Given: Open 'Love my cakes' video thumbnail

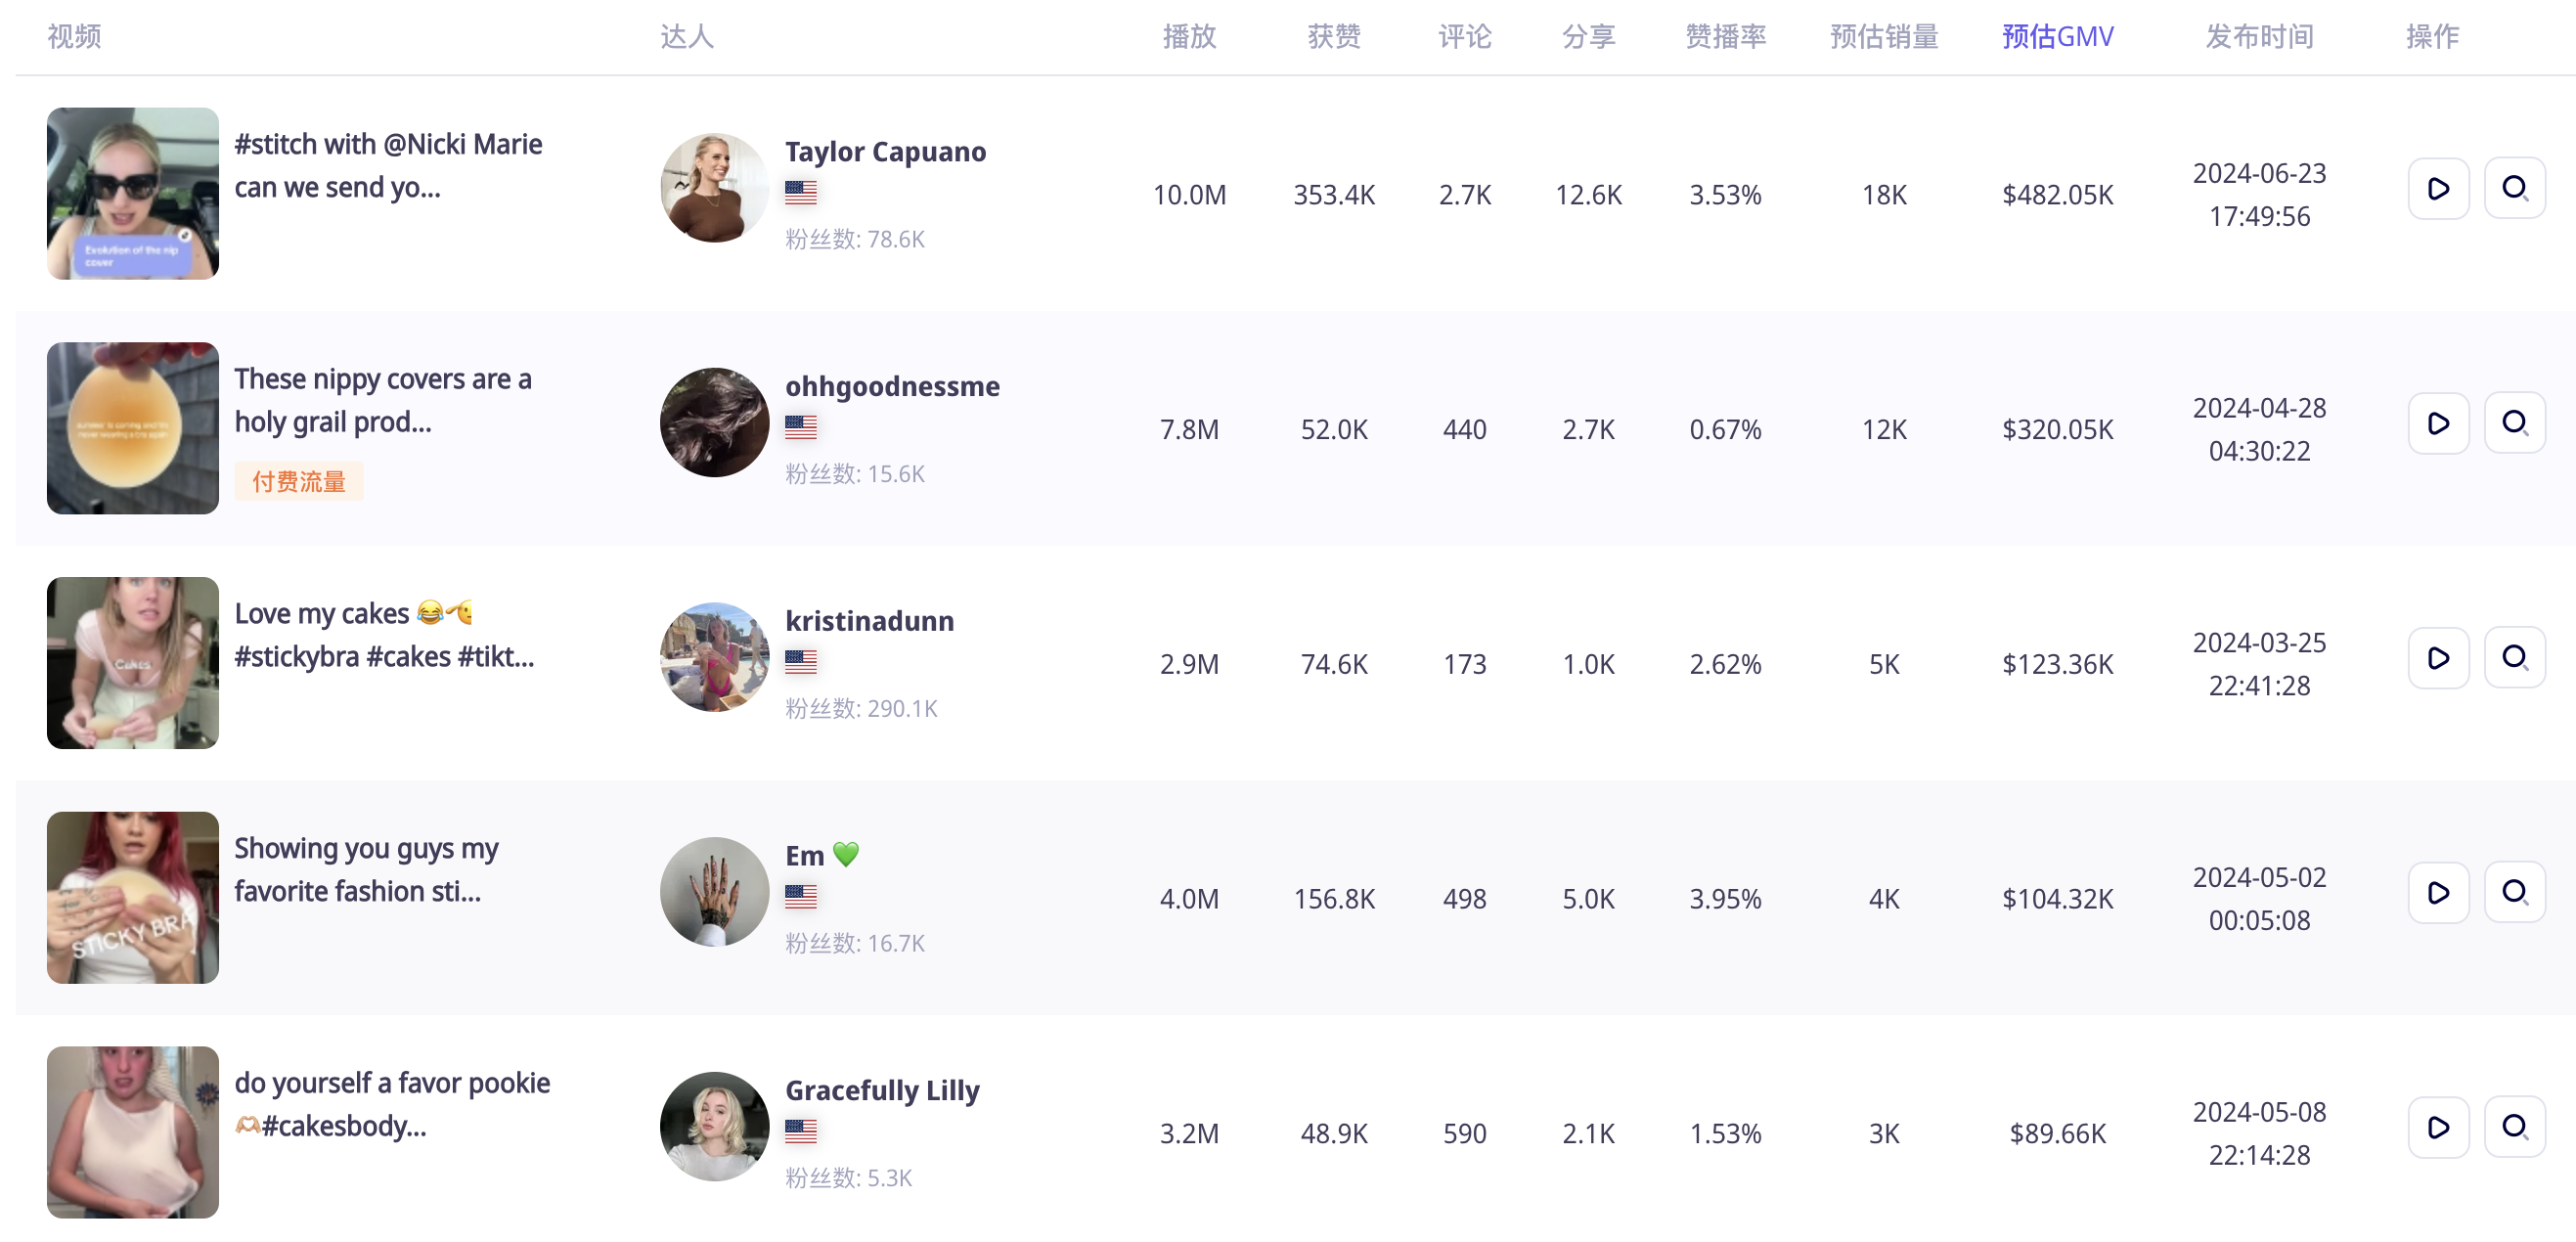Looking at the screenshot, I should [133, 663].
